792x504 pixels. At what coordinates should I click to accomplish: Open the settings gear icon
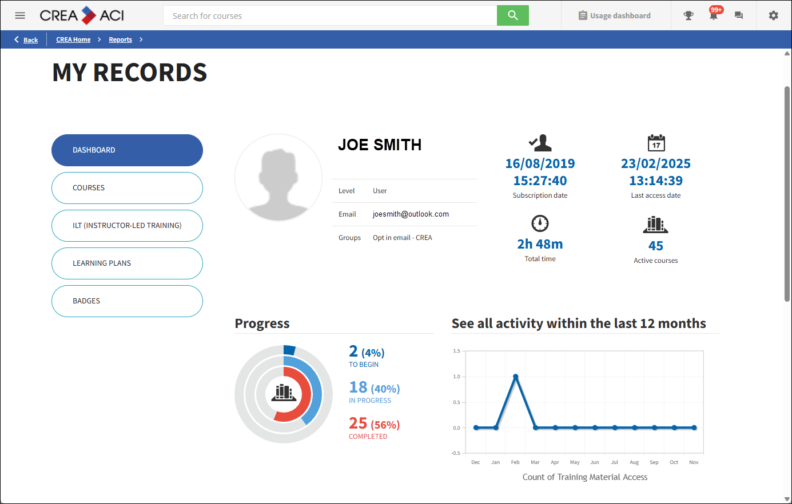tap(773, 16)
